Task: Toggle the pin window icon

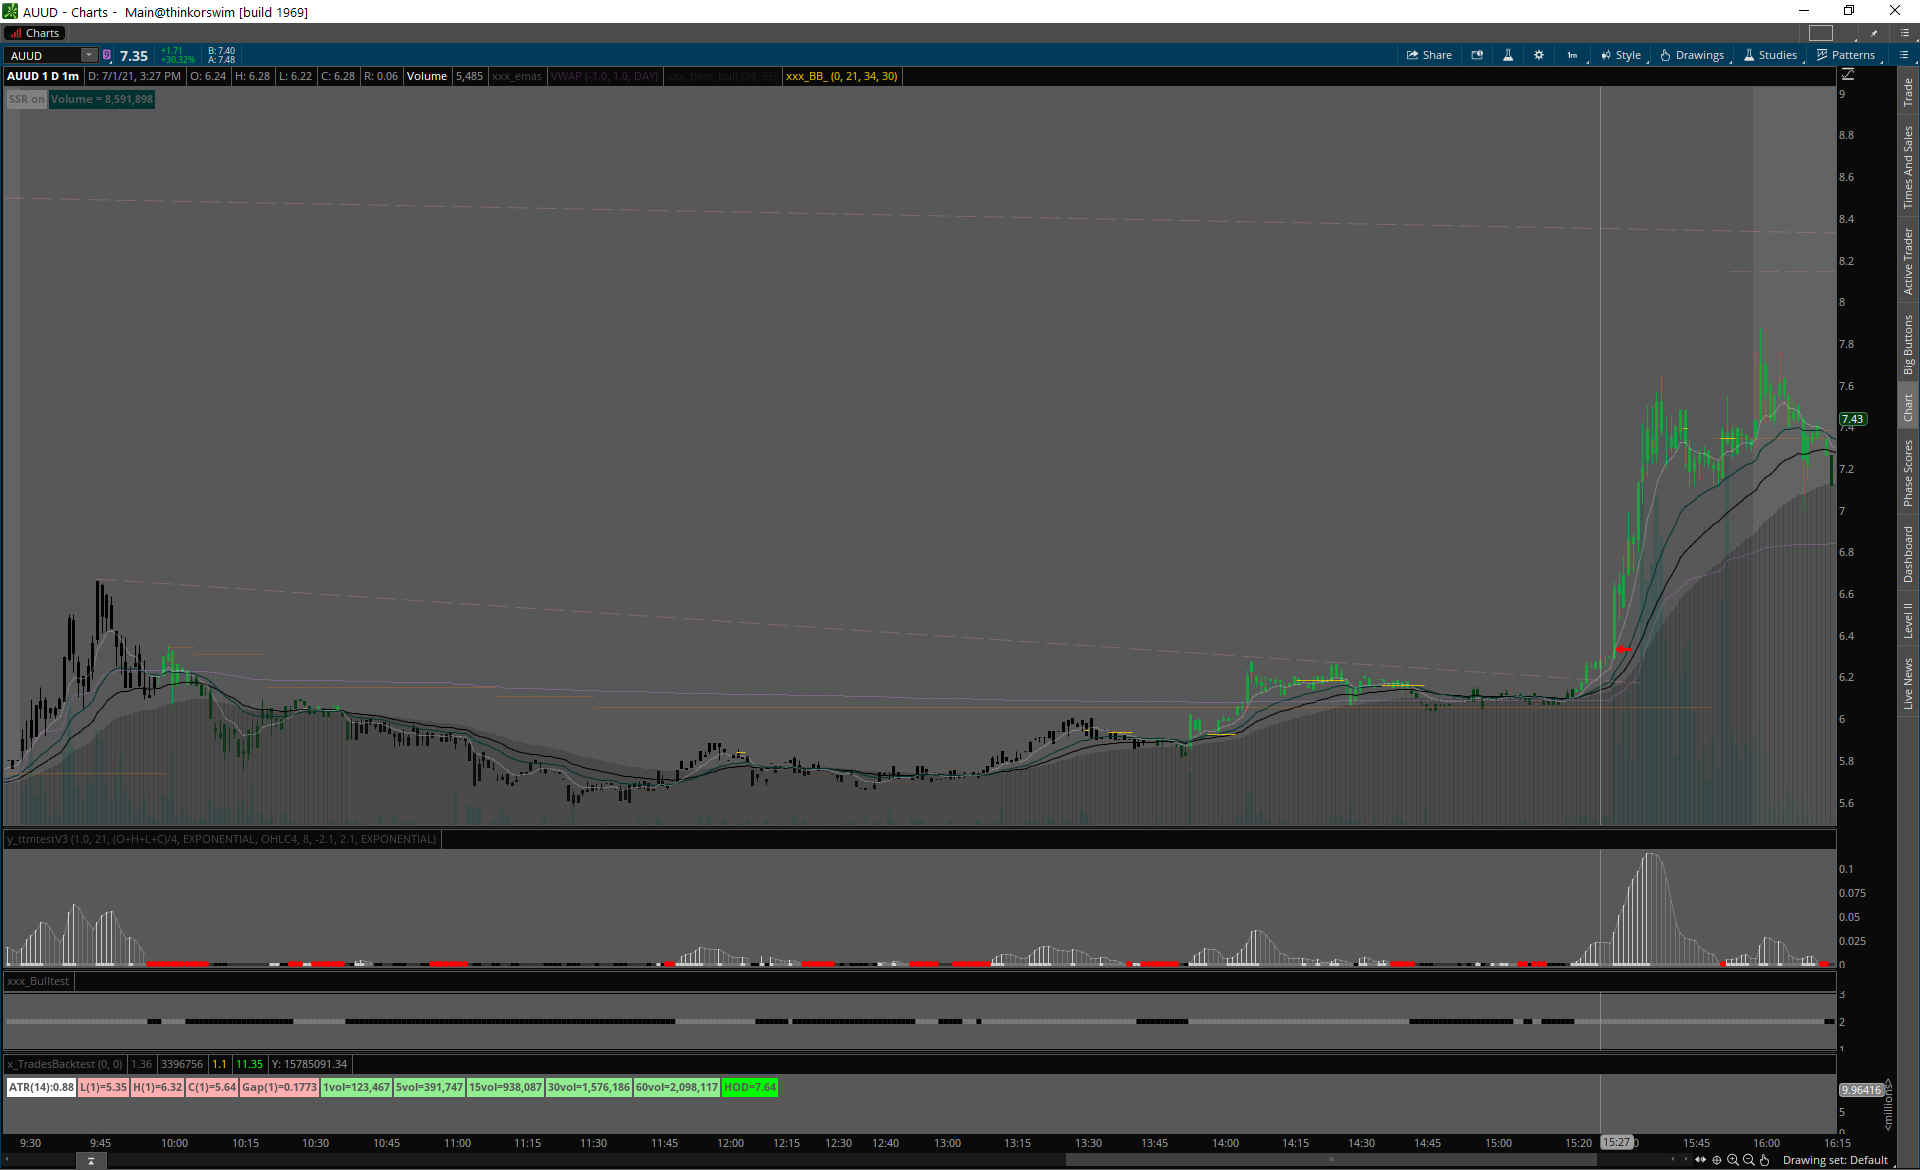Action: [1874, 33]
